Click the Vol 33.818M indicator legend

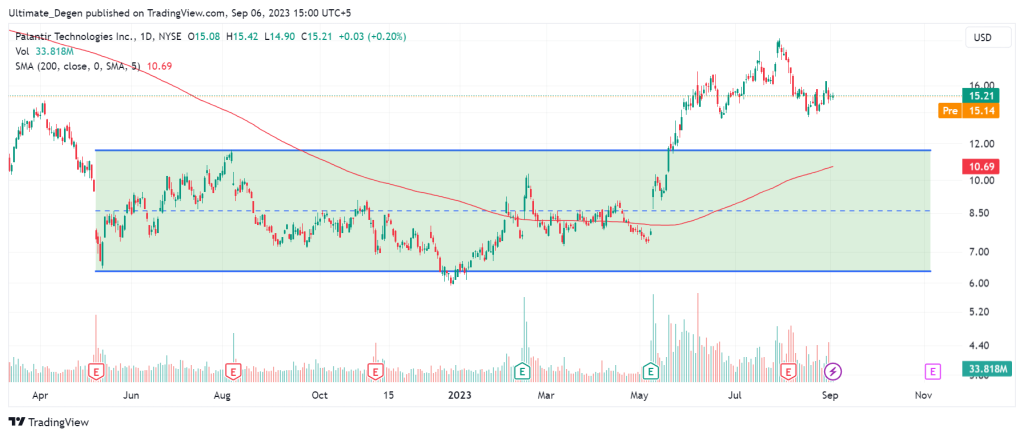[x=44, y=52]
